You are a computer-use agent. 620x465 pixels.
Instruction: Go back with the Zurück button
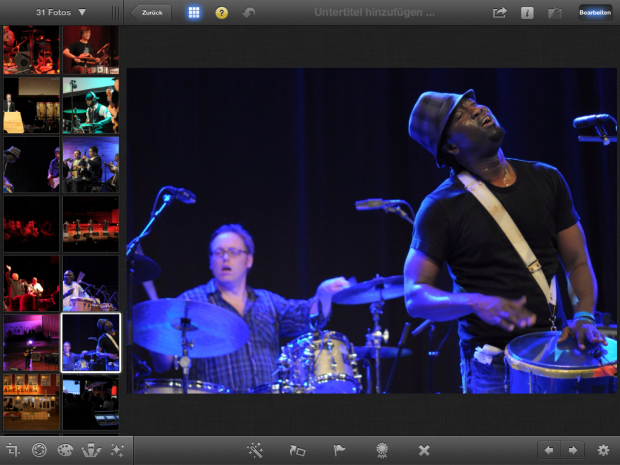[151, 13]
